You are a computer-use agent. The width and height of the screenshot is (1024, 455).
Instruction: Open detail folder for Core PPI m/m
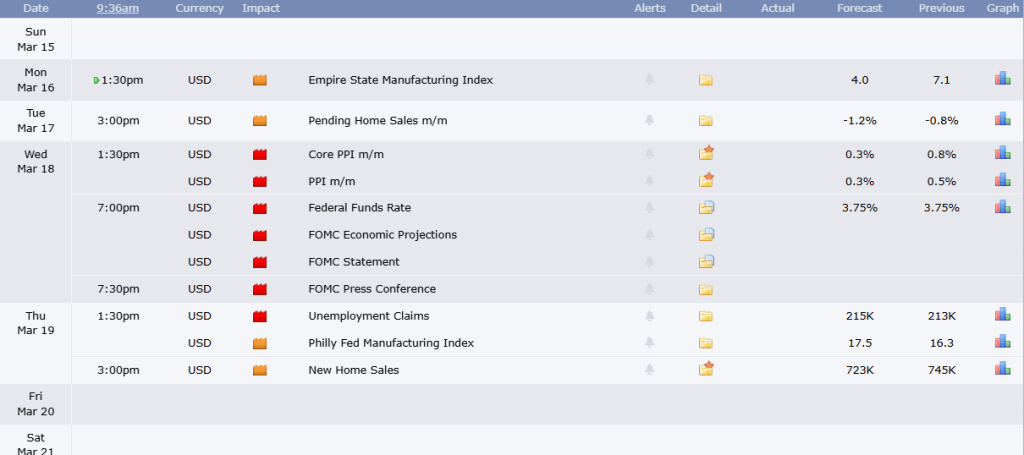tap(706, 154)
